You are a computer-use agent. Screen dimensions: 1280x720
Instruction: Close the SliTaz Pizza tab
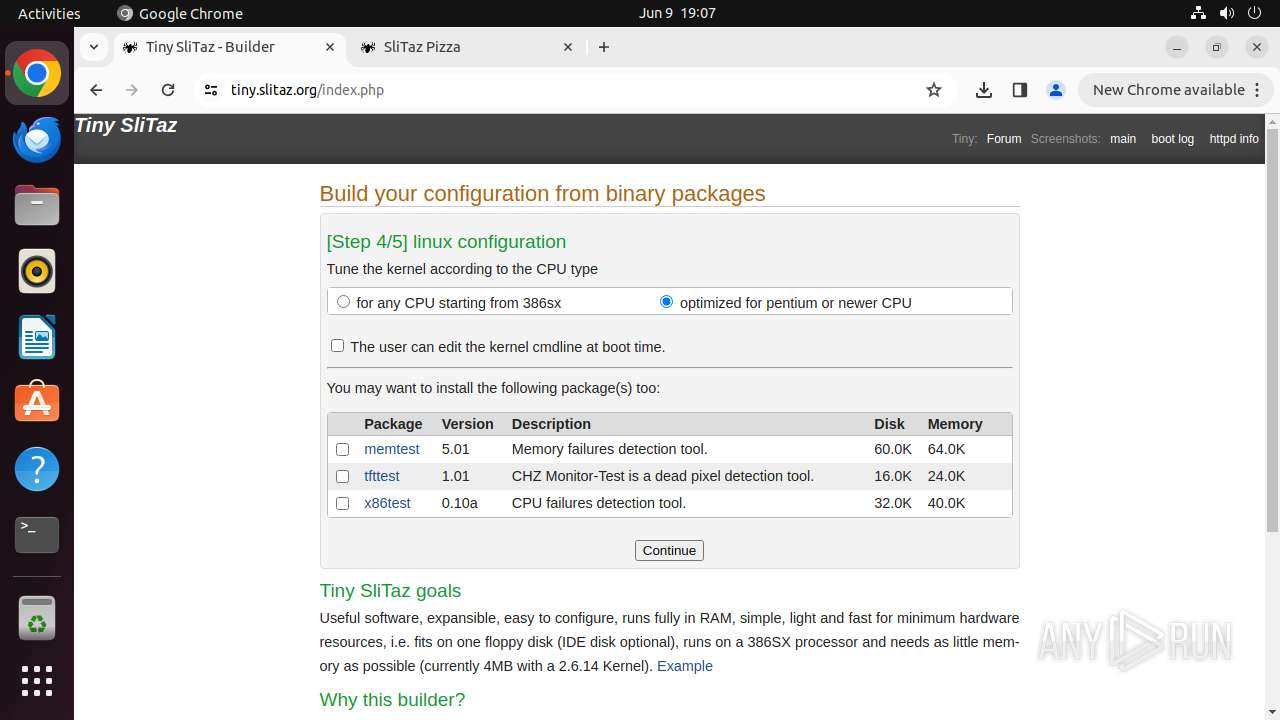(x=568, y=47)
